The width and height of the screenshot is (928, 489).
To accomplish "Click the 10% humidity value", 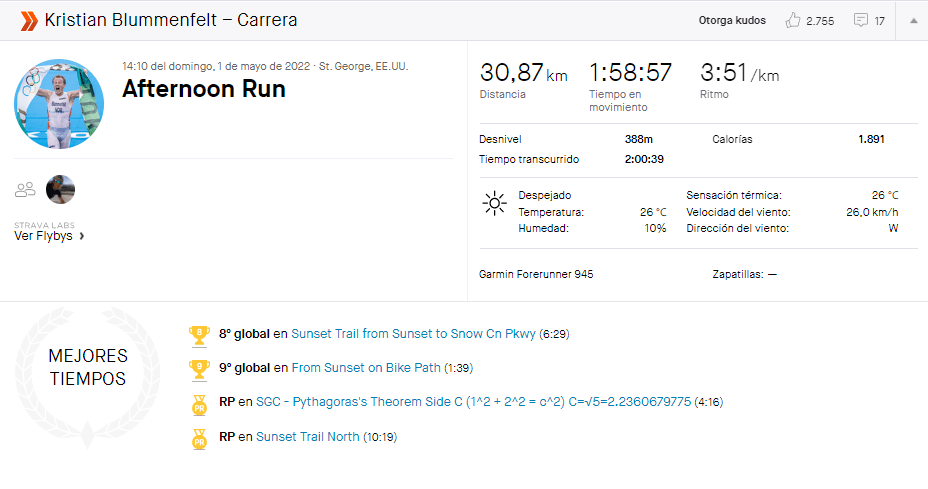I will [655, 229].
